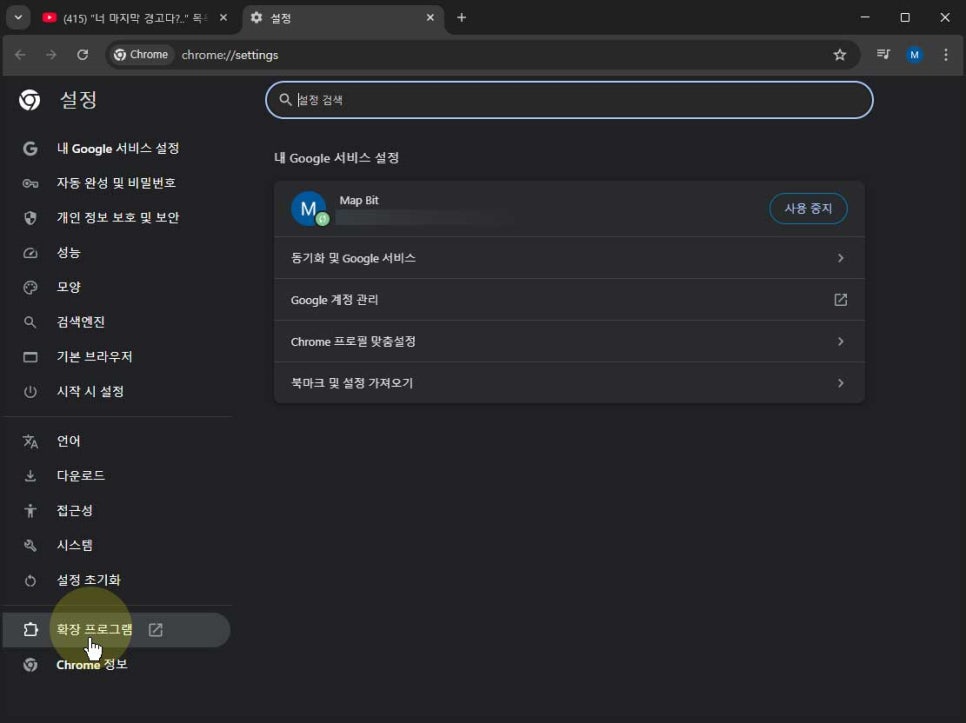Viewport: 966px width, 723px height.
Task: Open 언어 language settings
Action: (68, 441)
